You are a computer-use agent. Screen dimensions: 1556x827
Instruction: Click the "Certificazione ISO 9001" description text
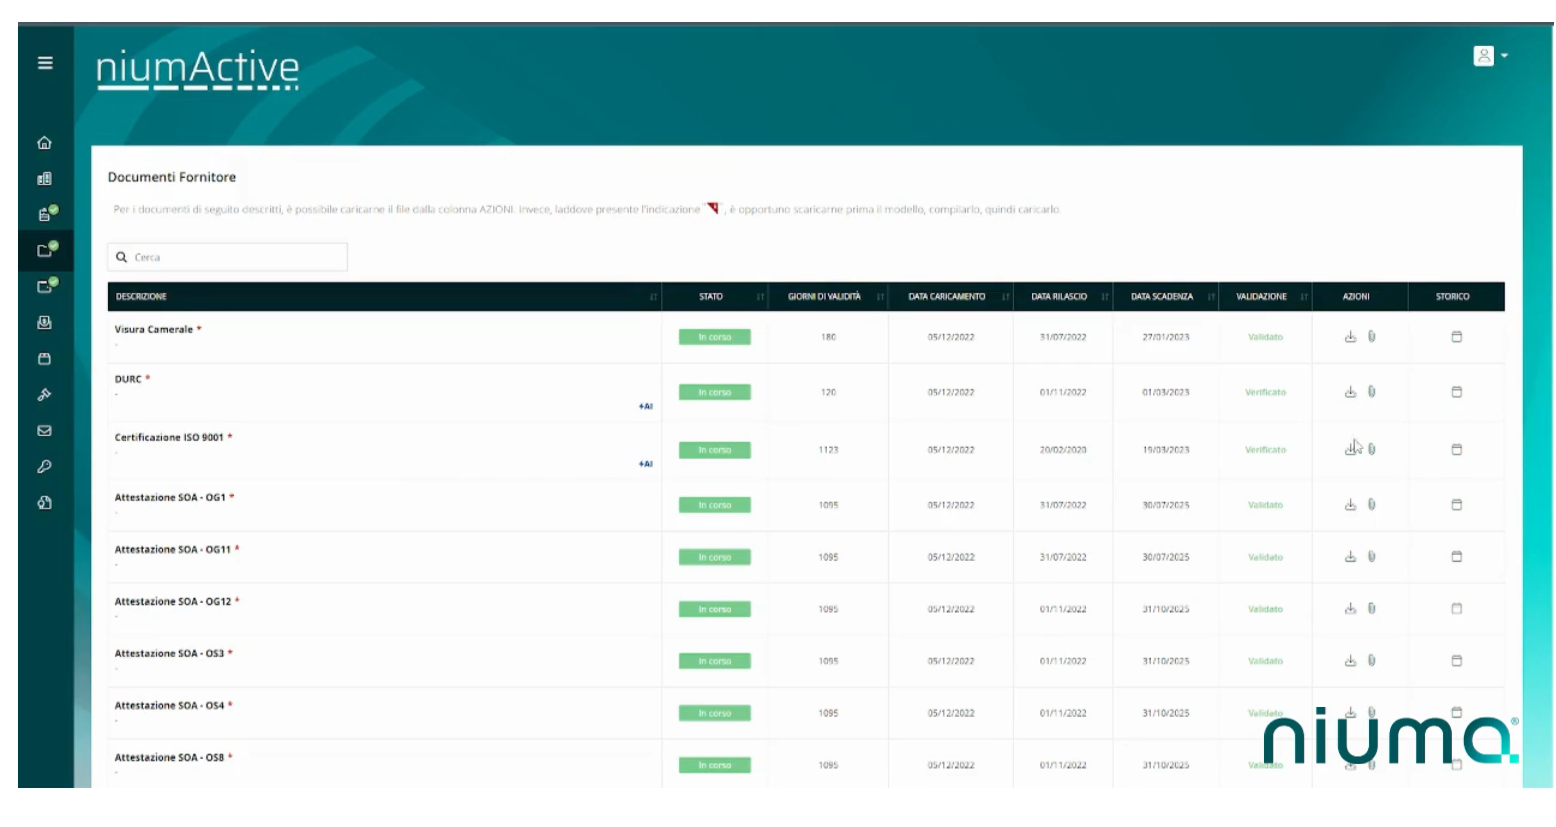(169, 437)
